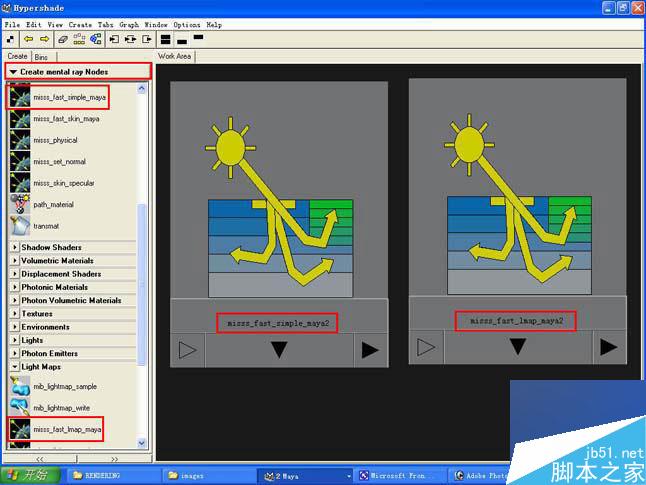Click the mib_lightmap_sample node icon

(20, 387)
